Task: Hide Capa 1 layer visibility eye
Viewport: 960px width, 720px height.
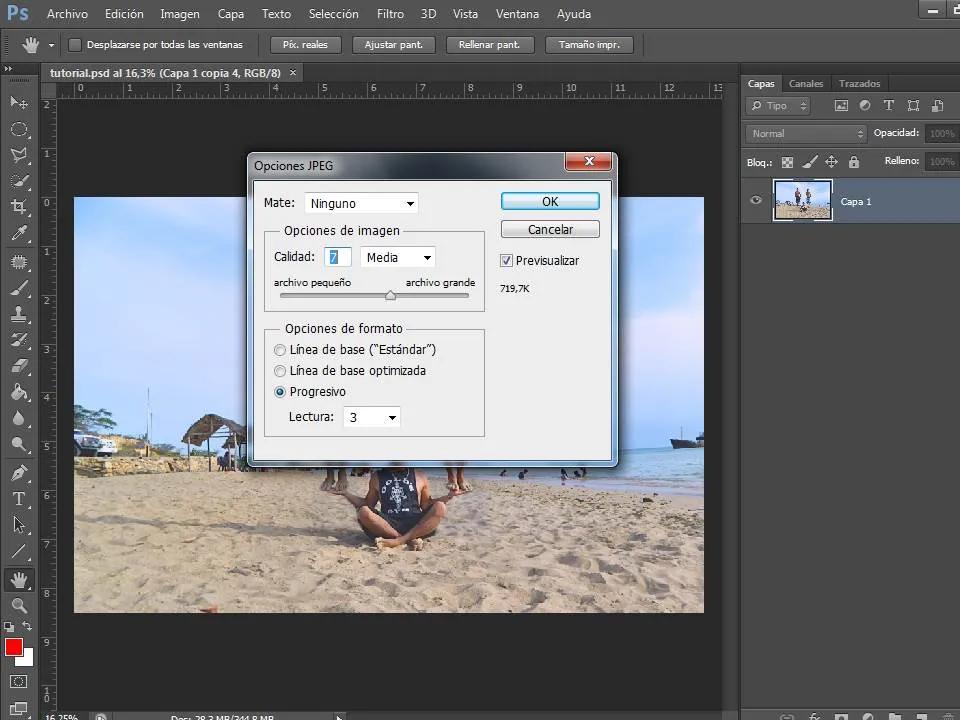Action: coord(756,200)
